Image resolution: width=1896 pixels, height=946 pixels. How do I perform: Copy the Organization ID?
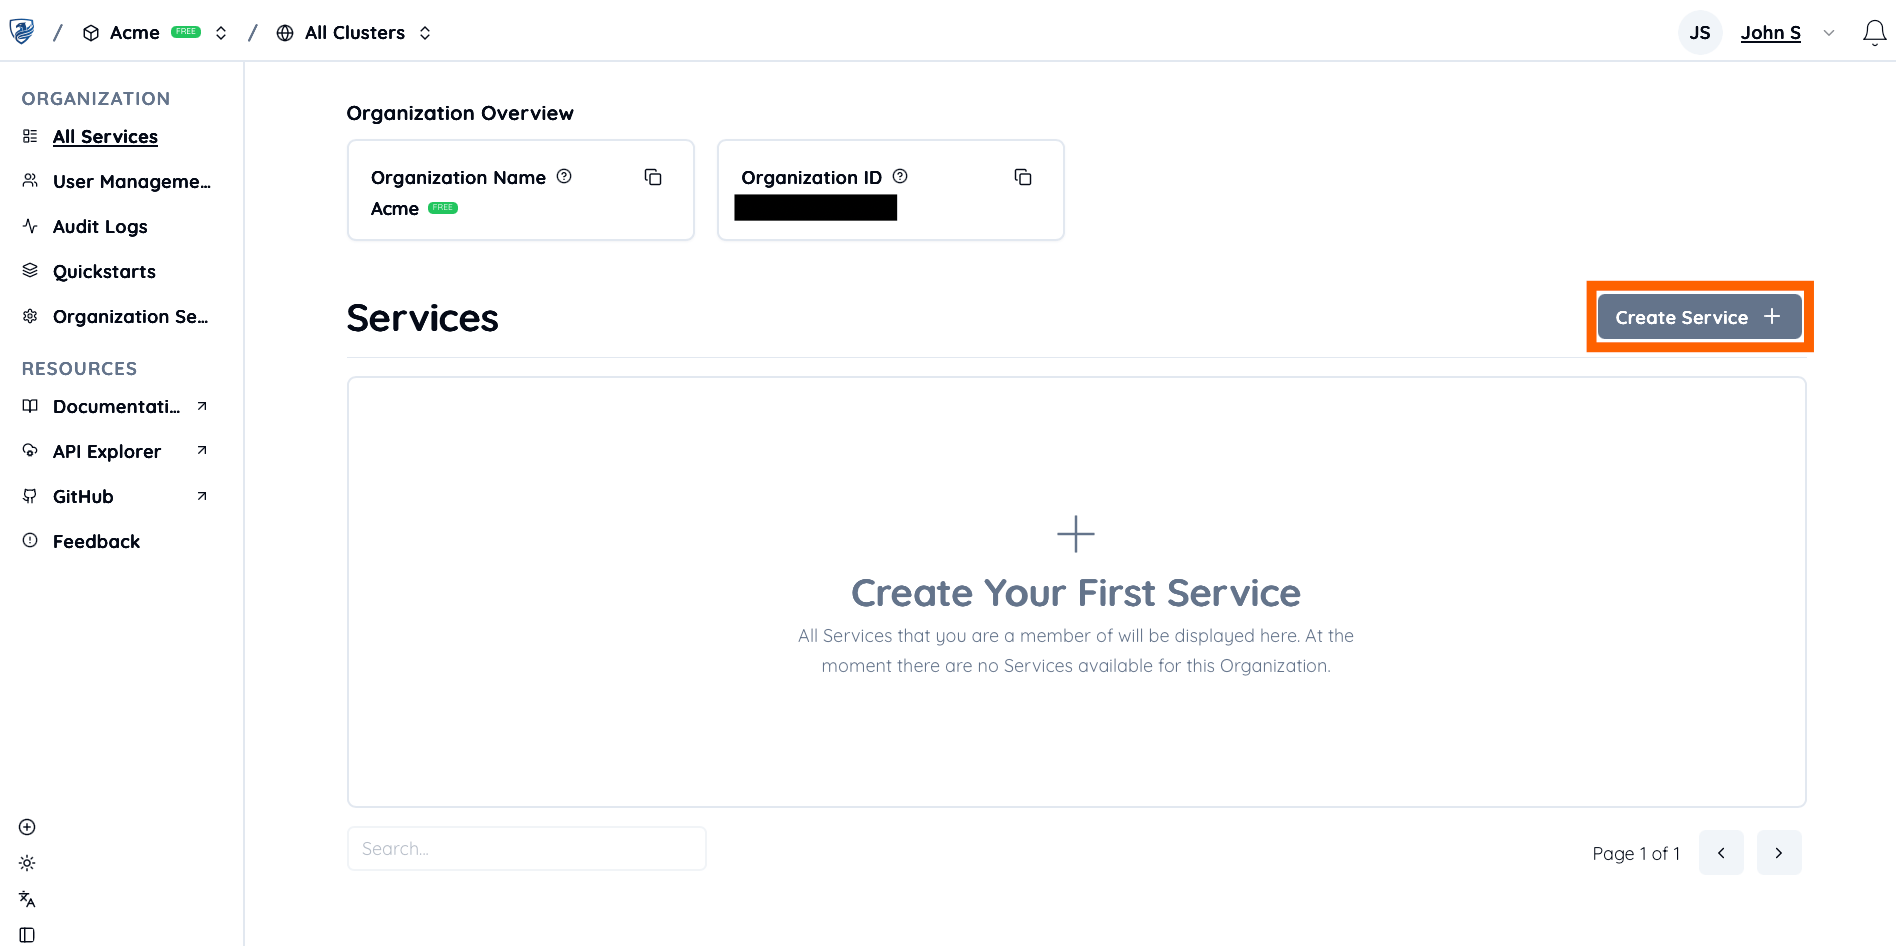pos(1023,177)
